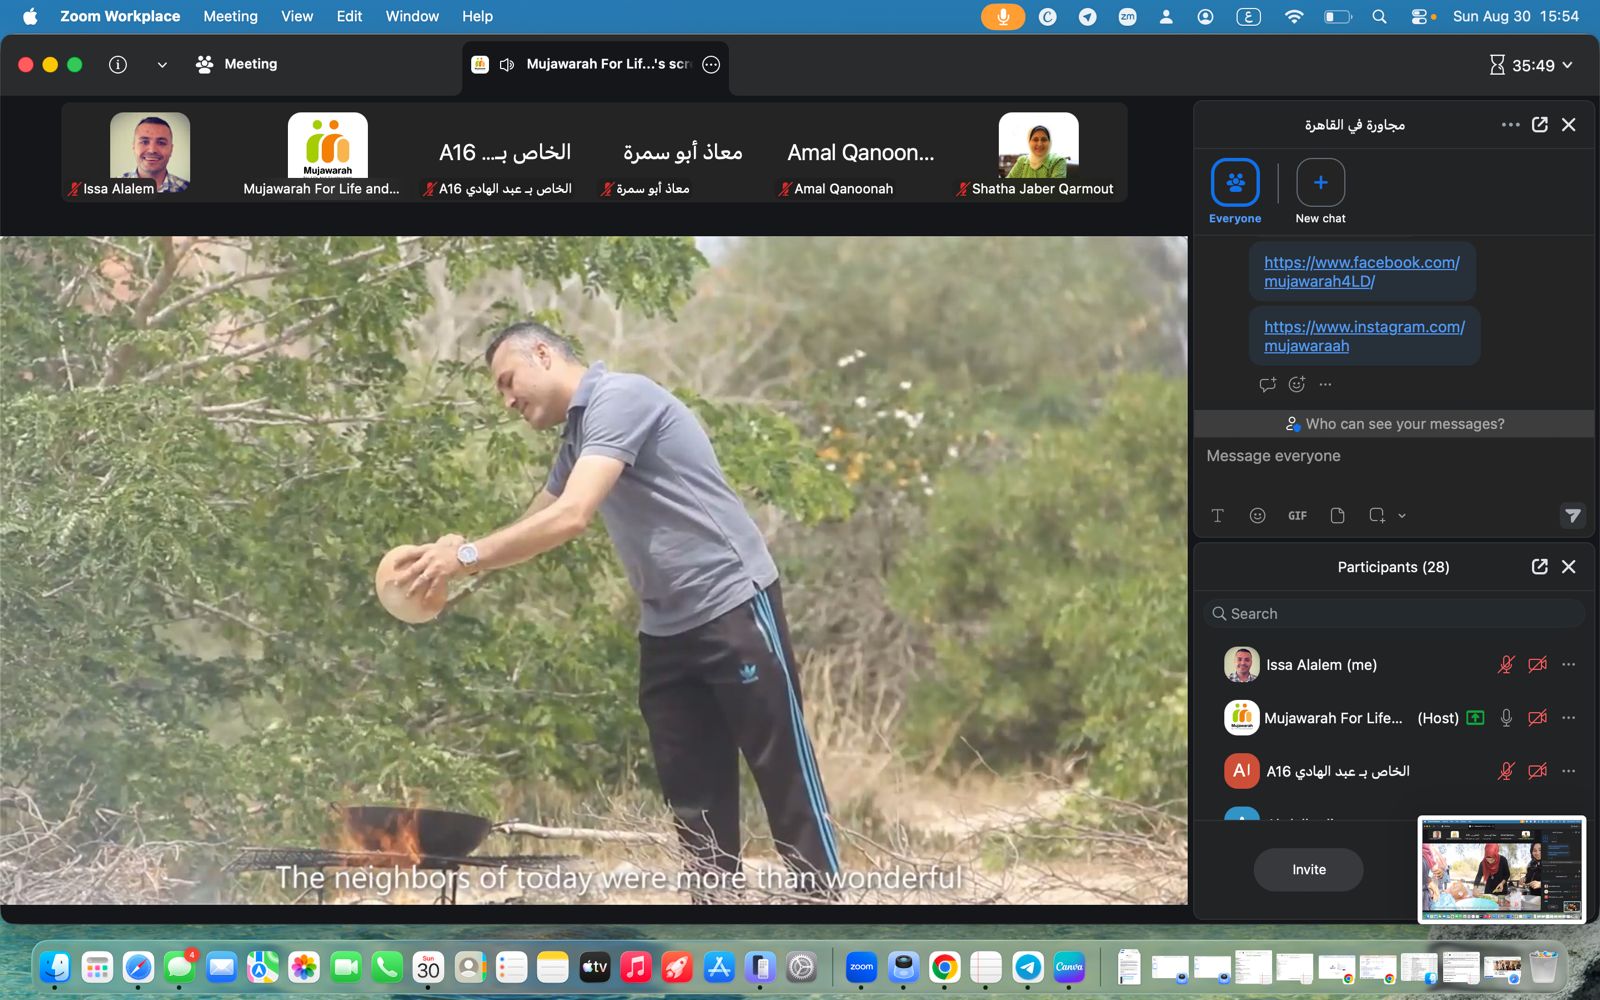Click the text formatting icon in chat
The width and height of the screenshot is (1600, 1000).
pos(1217,516)
